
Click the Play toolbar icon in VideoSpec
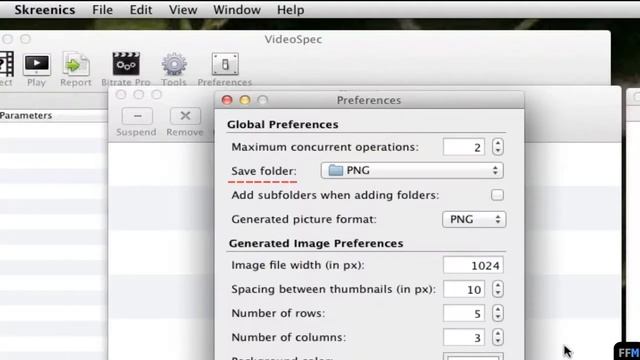pyautogui.click(x=37, y=64)
